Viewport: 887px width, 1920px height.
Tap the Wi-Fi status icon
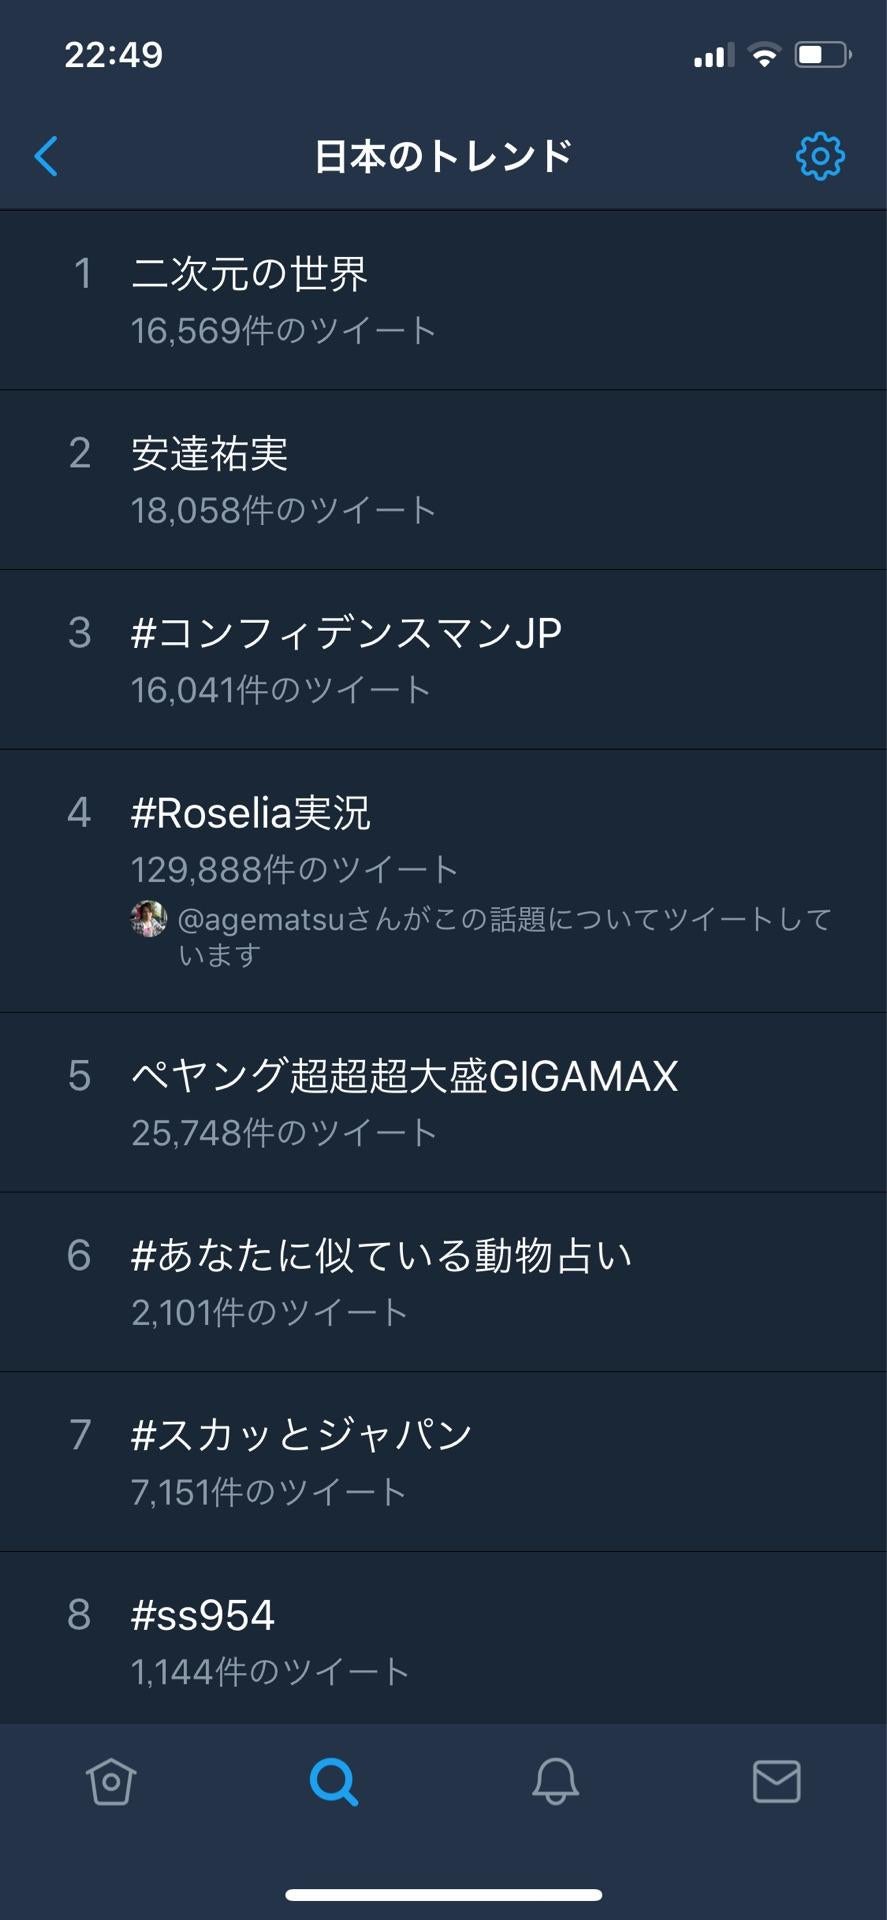click(x=764, y=55)
